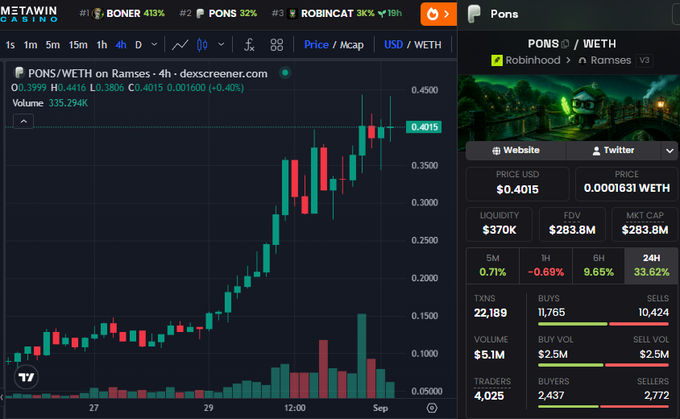Select the candlestick chart style icon
This screenshot has width=680, height=419.
click(x=202, y=45)
